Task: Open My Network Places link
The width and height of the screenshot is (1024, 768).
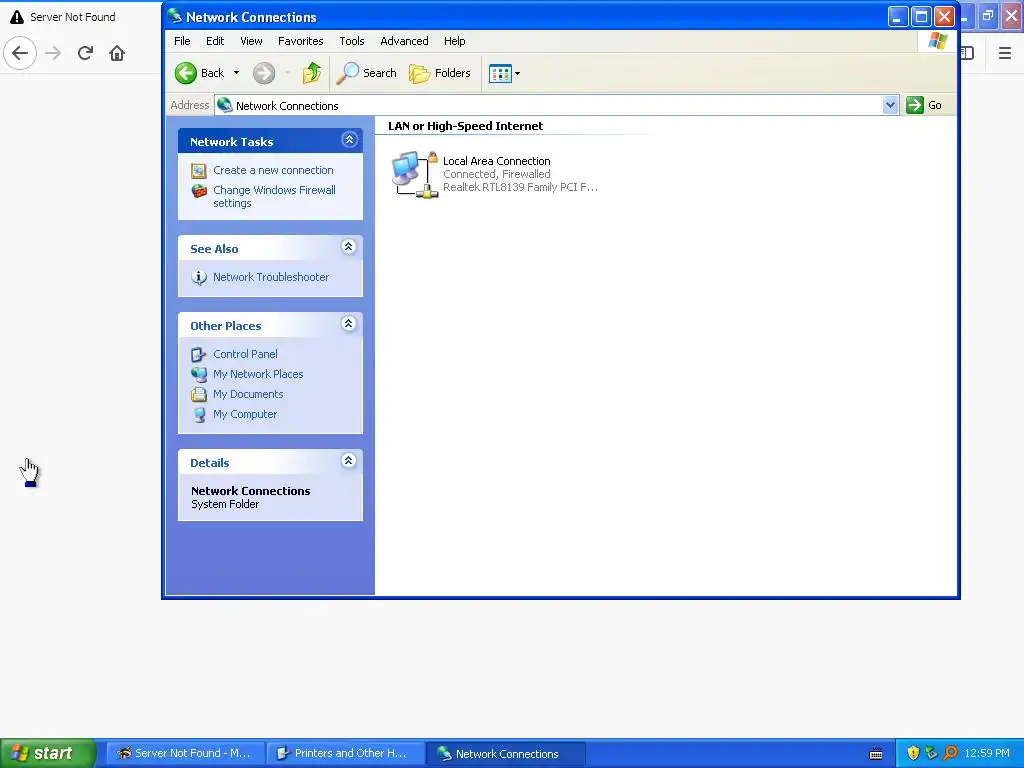Action: click(258, 374)
